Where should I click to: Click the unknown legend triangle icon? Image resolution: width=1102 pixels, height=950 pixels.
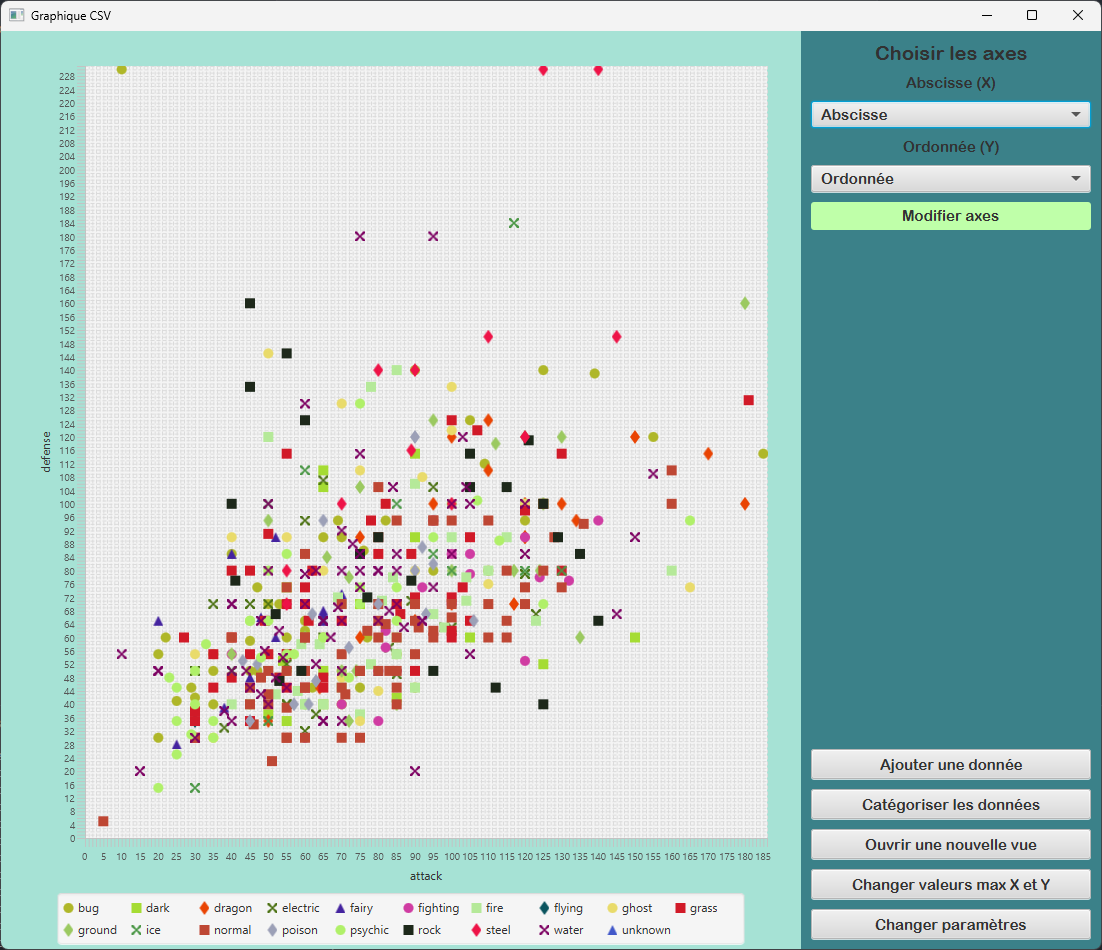612,930
